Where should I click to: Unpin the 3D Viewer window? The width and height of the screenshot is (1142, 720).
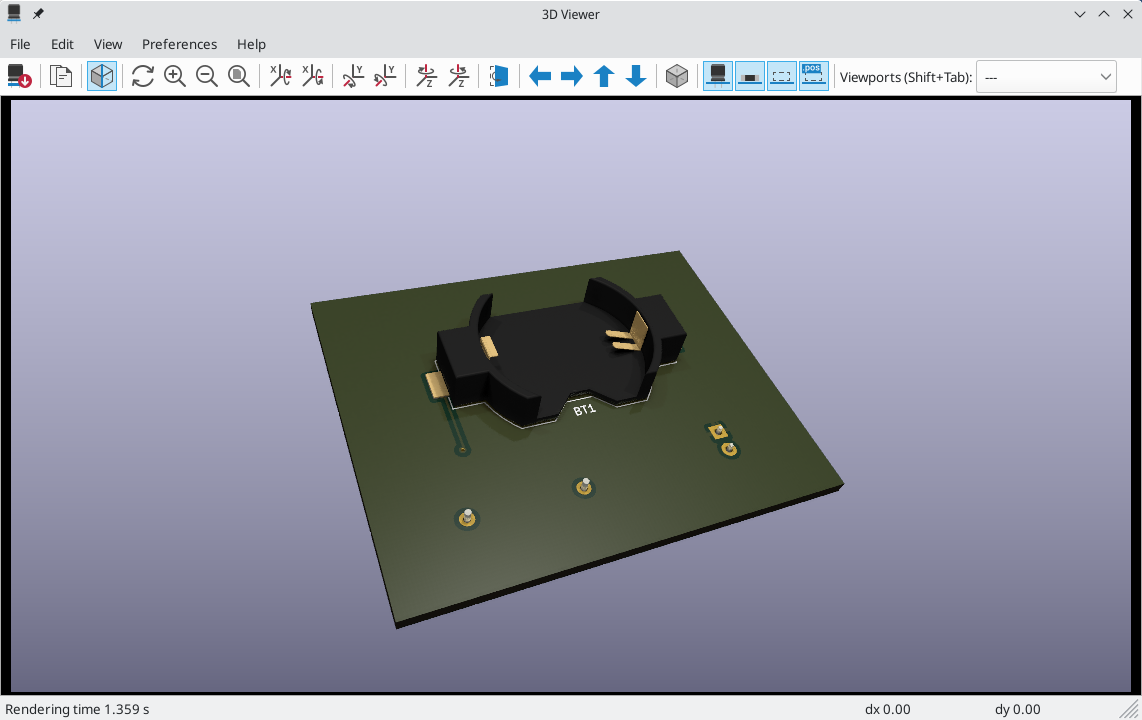point(37,14)
